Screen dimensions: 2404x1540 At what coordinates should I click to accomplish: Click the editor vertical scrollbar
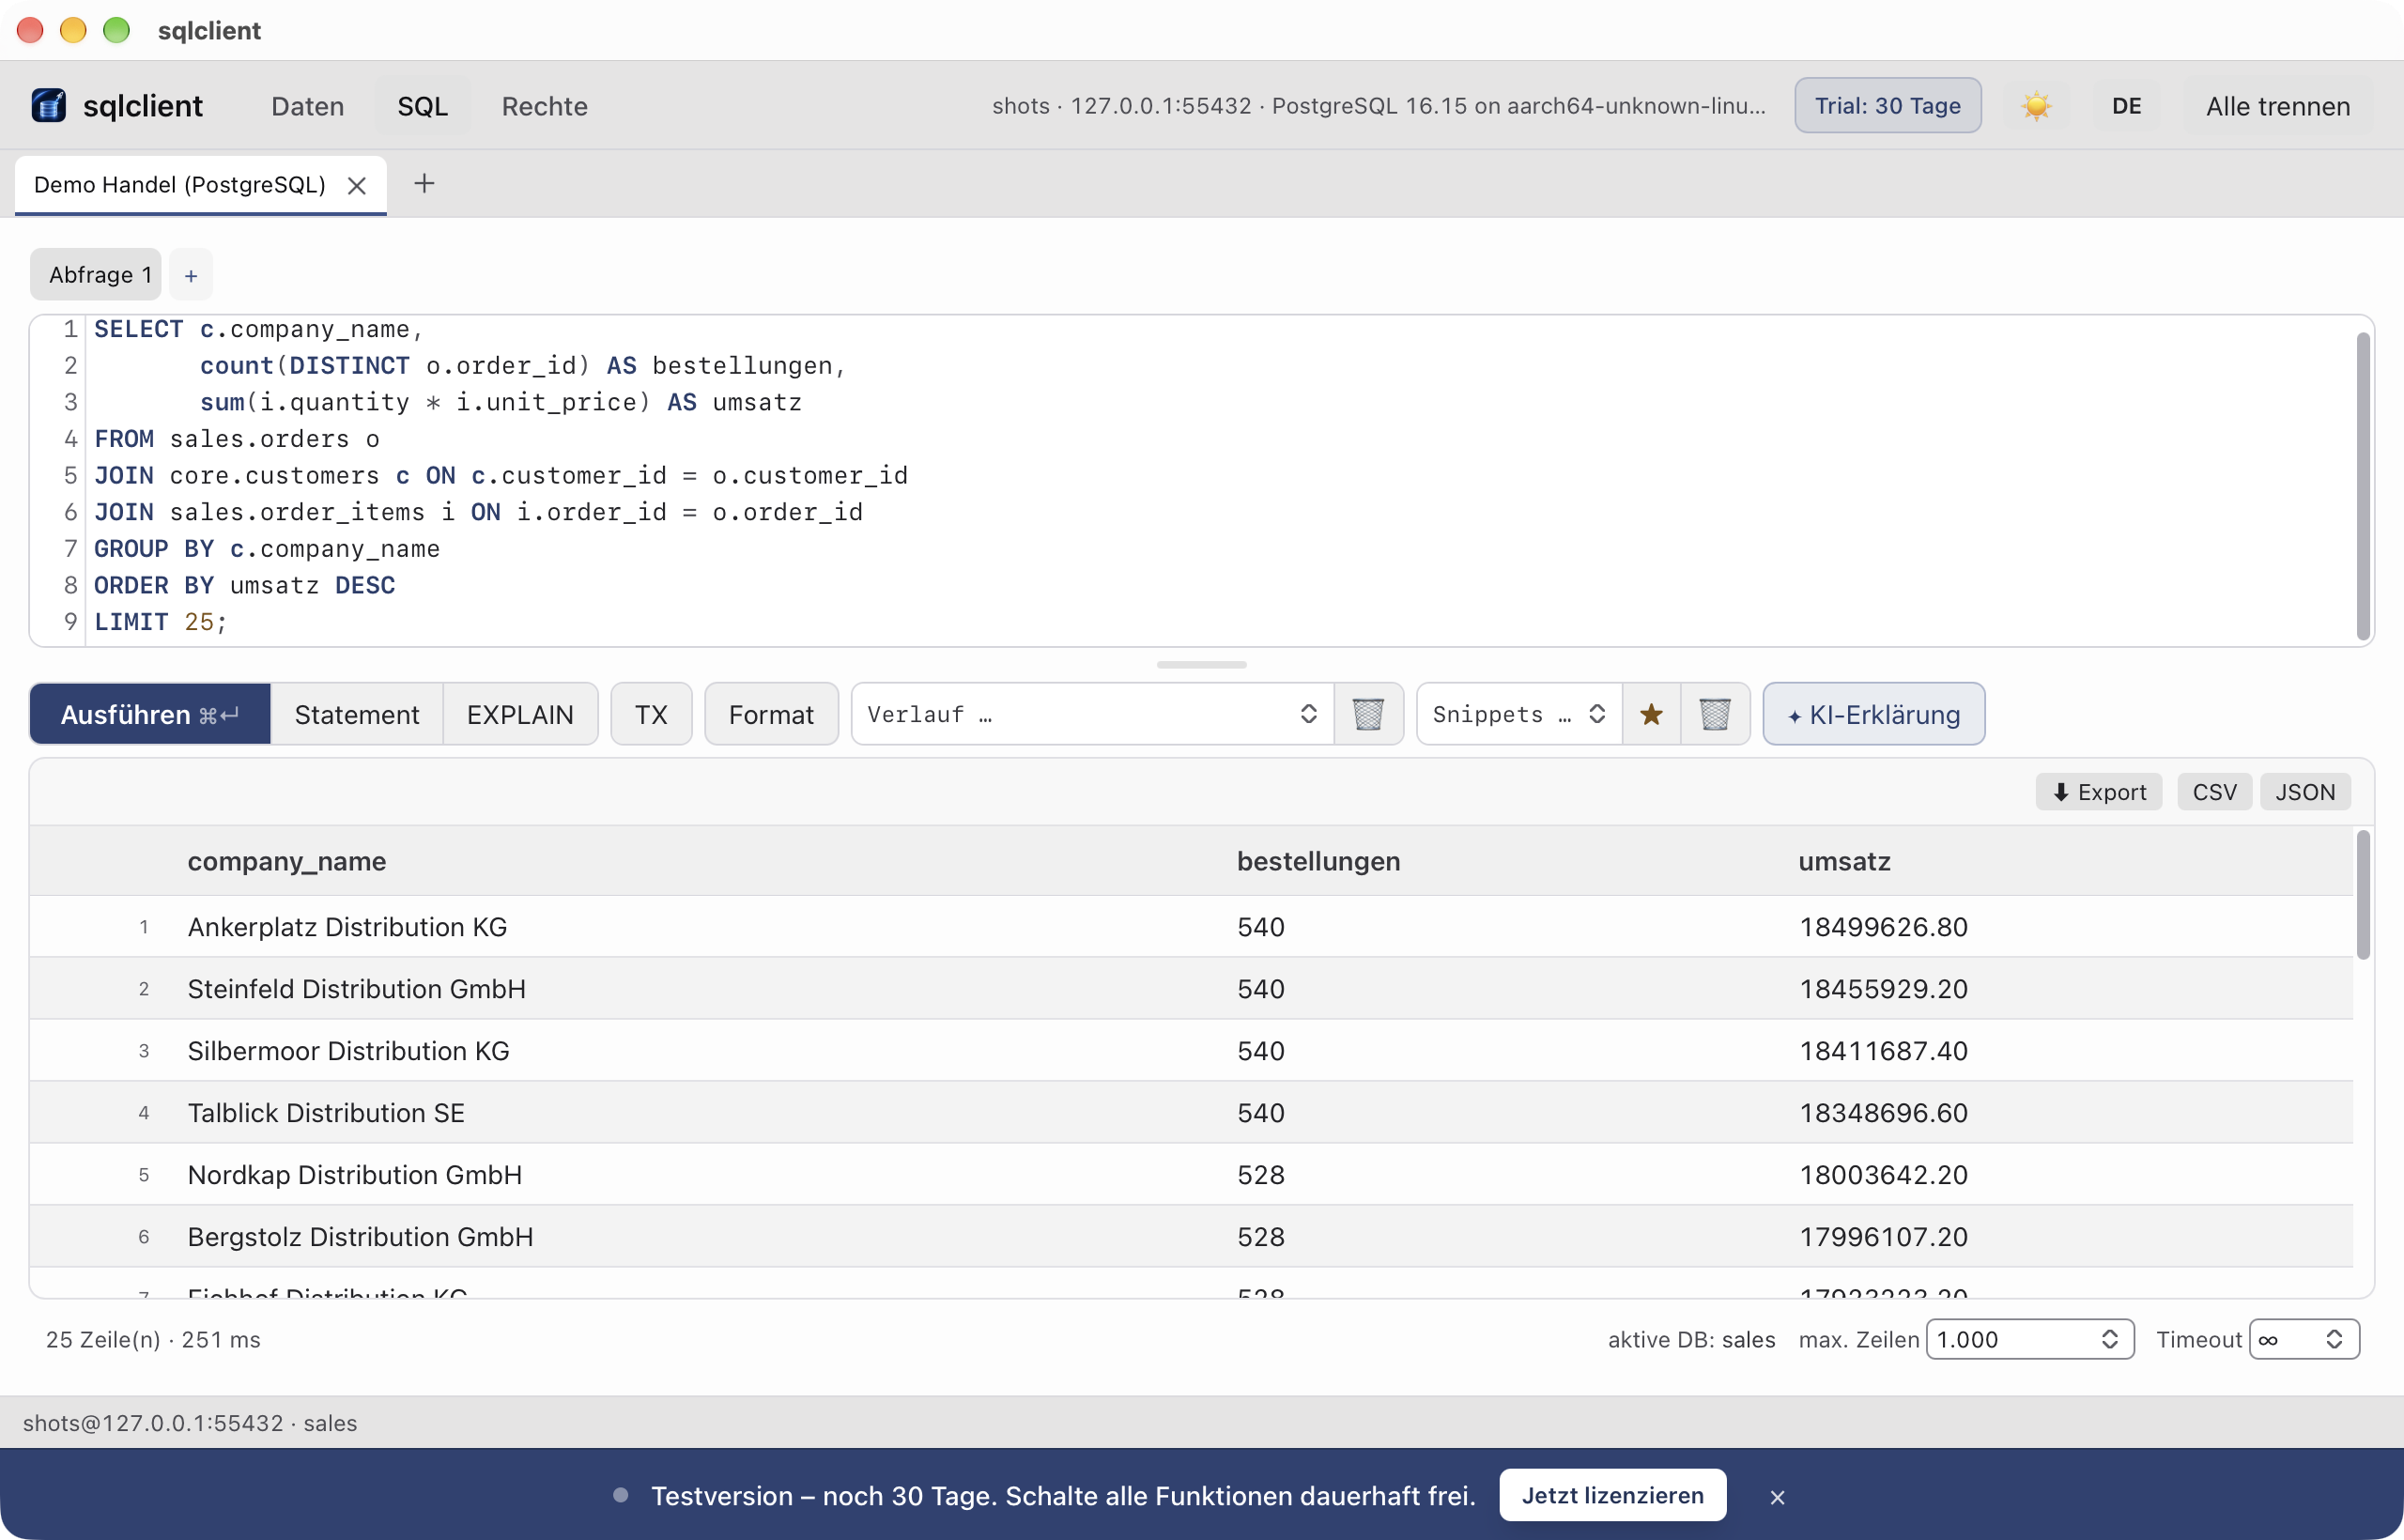pyautogui.click(x=2363, y=487)
